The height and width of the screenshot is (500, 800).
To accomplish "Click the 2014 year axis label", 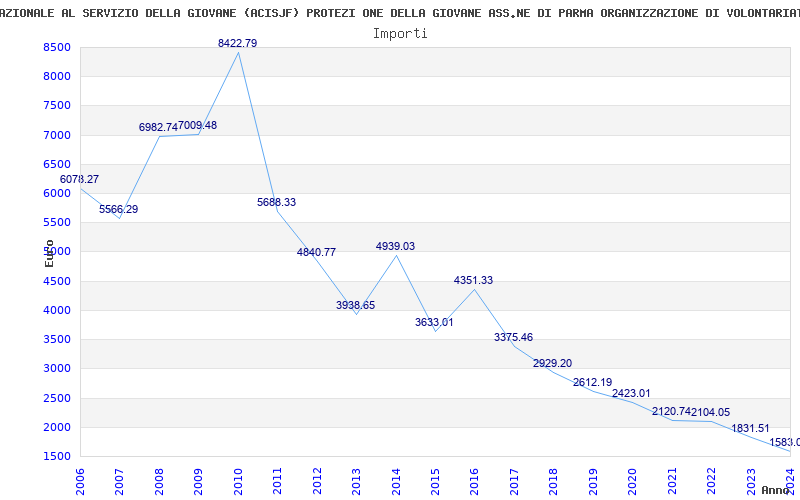I will tap(396, 482).
